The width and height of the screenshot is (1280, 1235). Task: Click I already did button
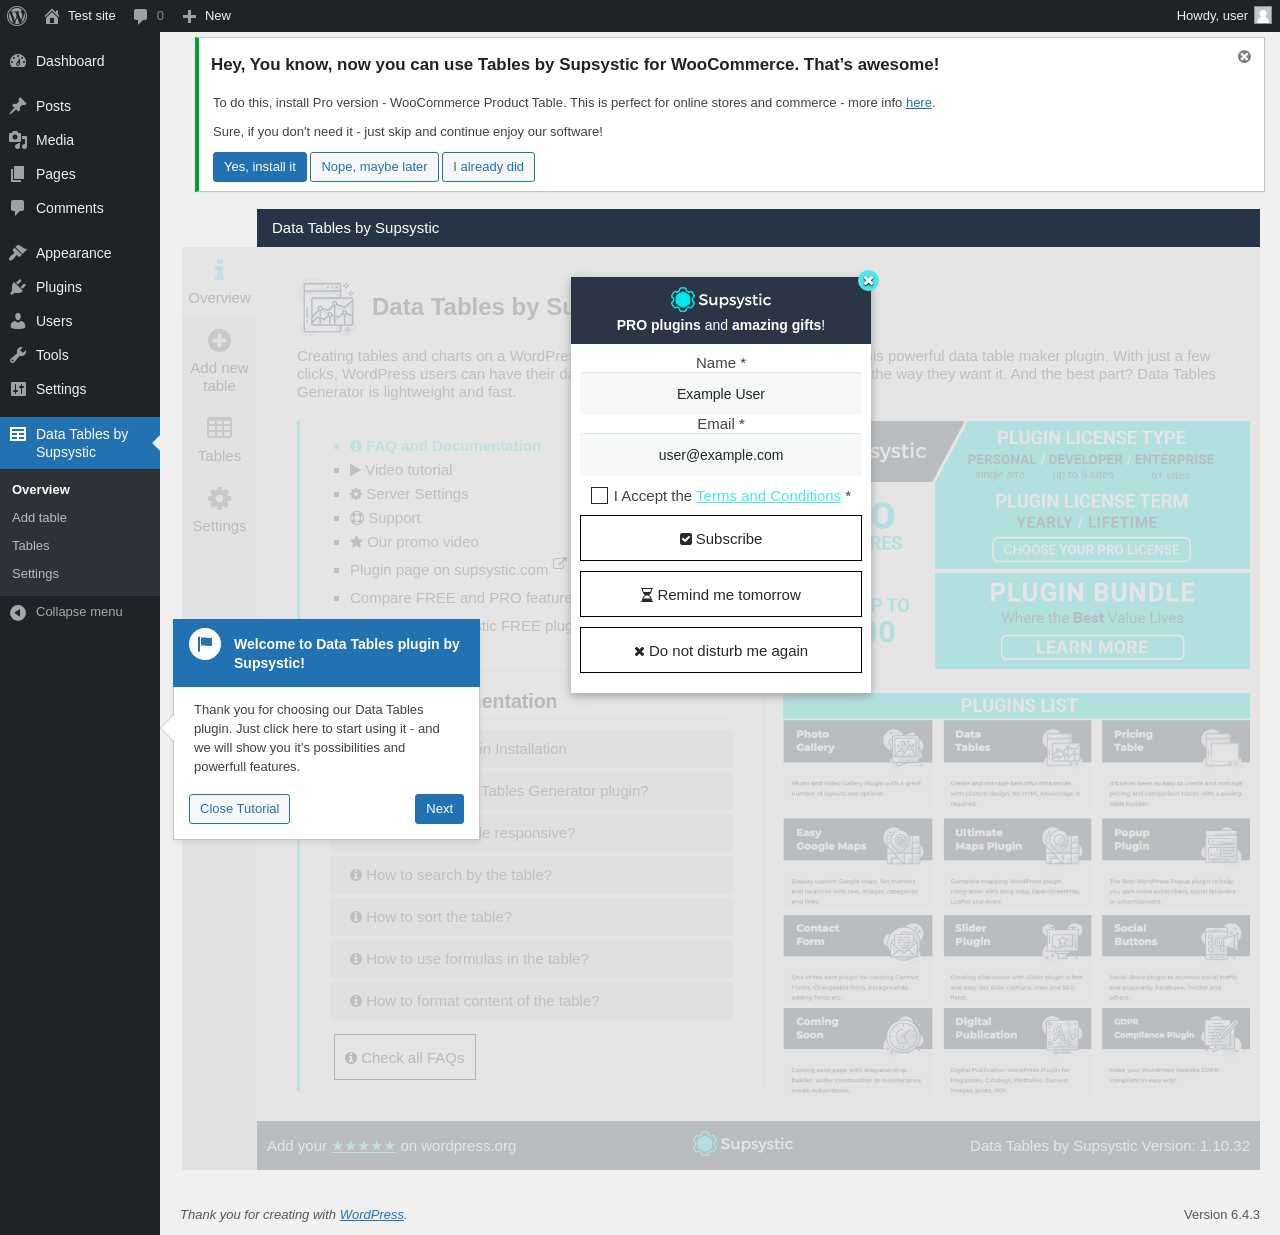tap(488, 167)
